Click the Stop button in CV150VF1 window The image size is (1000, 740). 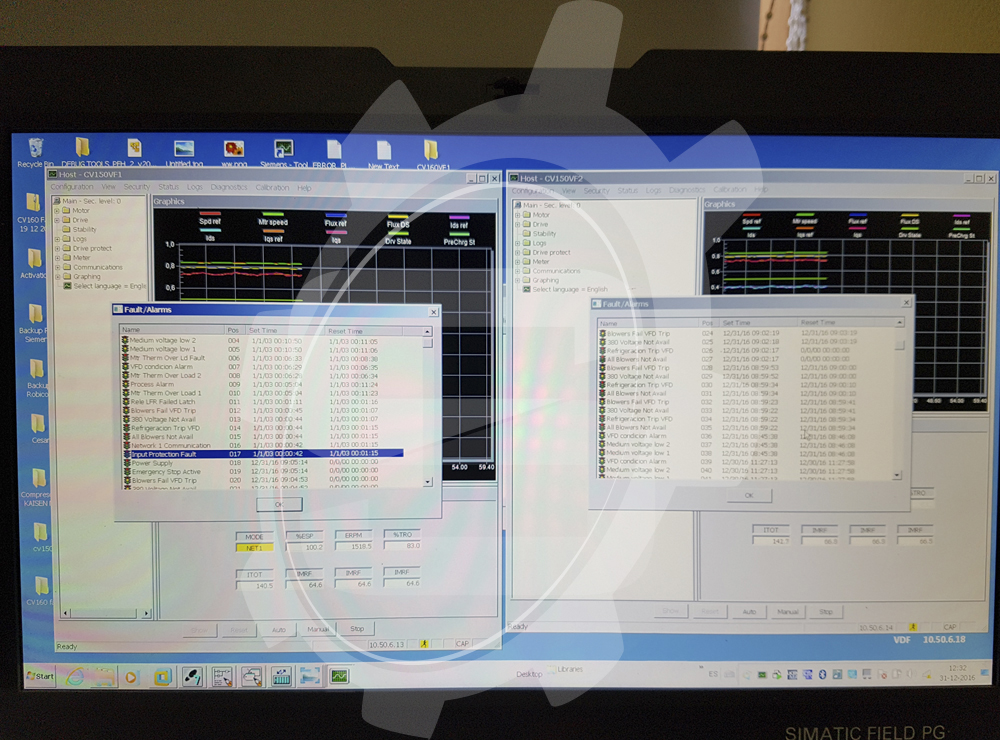pyautogui.click(x=356, y=629)
